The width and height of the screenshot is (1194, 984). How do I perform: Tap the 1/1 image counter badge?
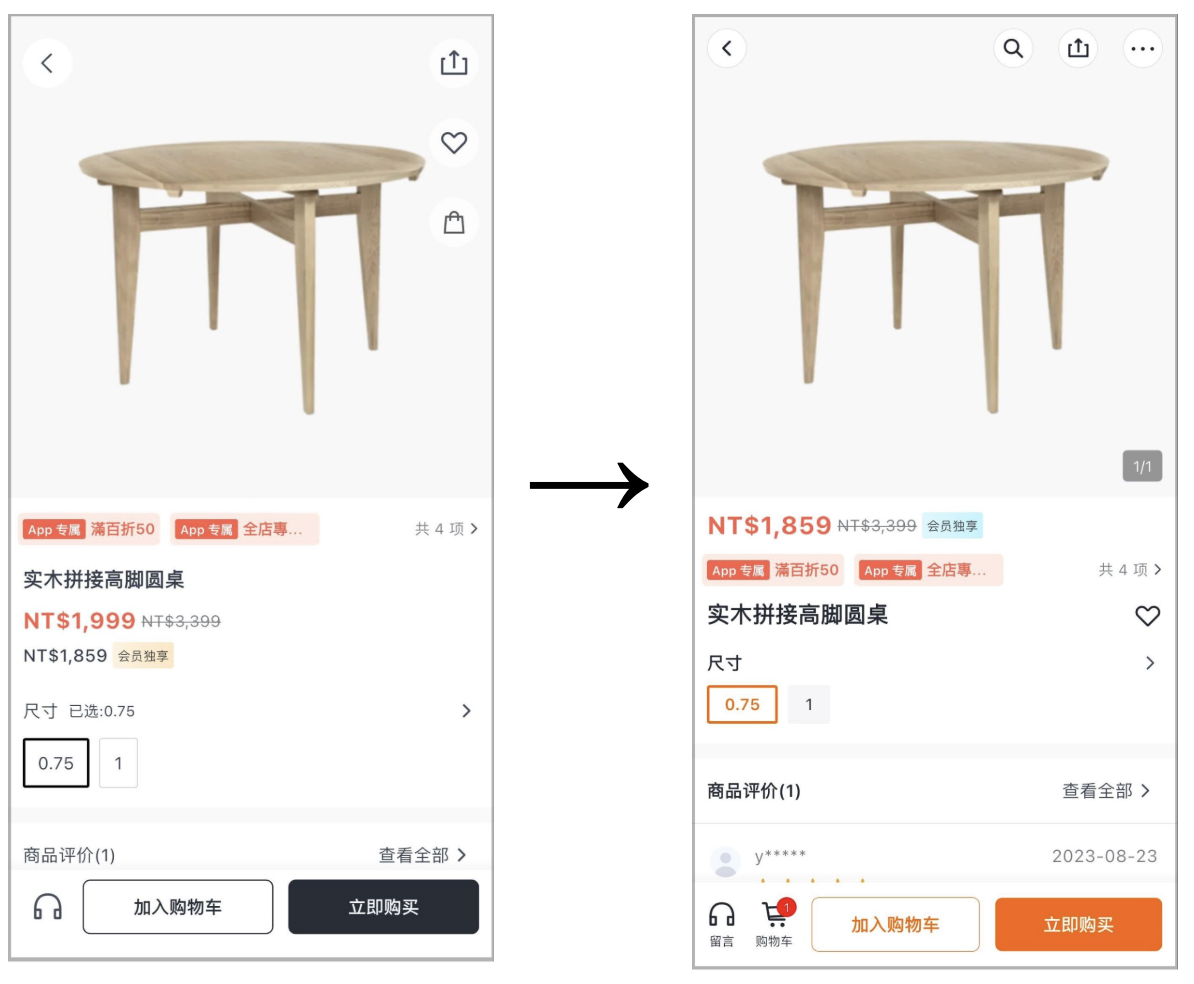(1142, 466)
